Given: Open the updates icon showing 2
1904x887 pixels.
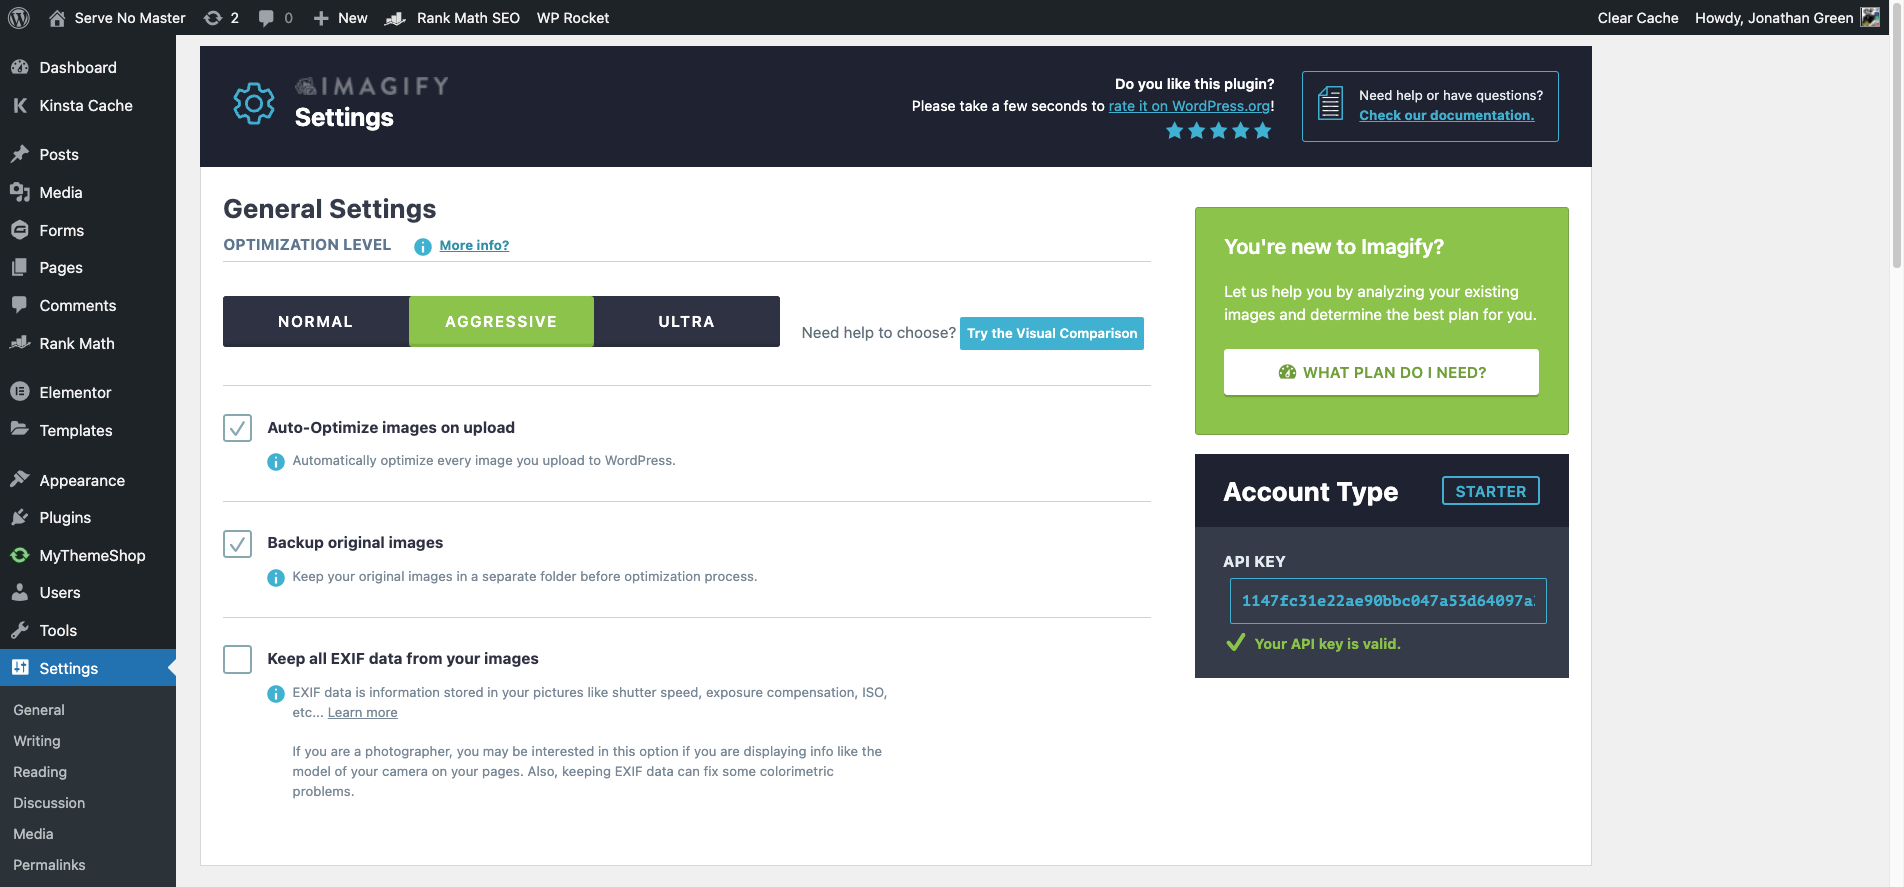Looking at the screenshot, I should click(212, 18).
